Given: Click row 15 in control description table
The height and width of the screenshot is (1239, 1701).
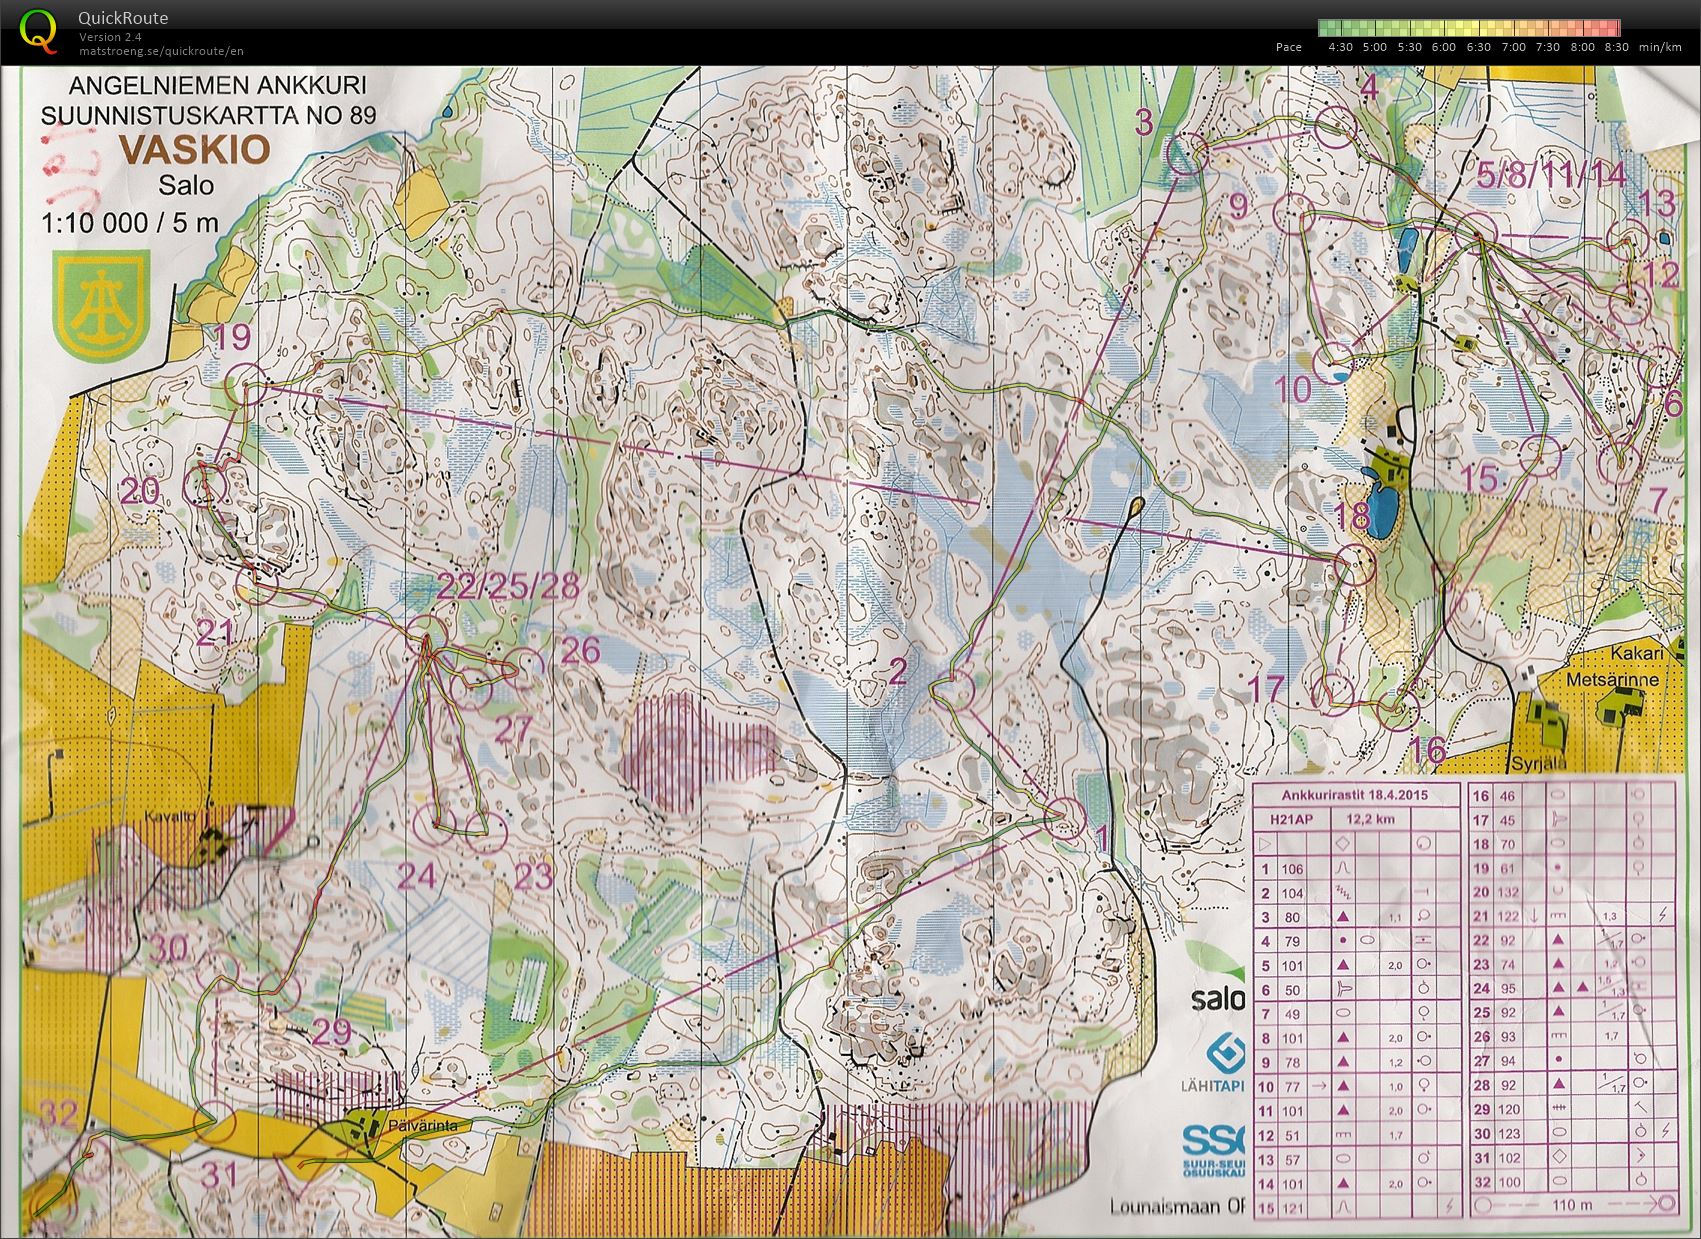Looking at the screenshot, I should [x=1355, y=1207].
